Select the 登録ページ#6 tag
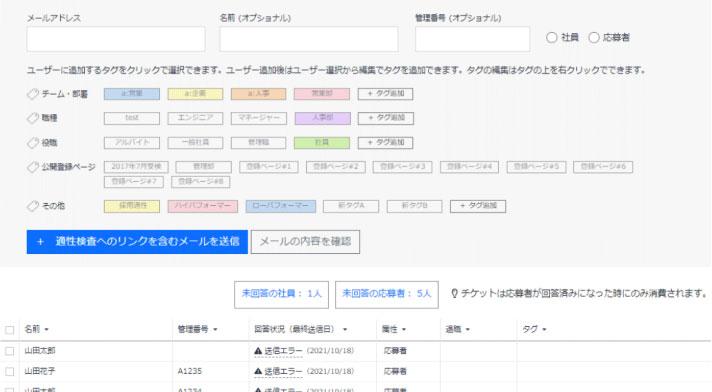 click(603, 167)
